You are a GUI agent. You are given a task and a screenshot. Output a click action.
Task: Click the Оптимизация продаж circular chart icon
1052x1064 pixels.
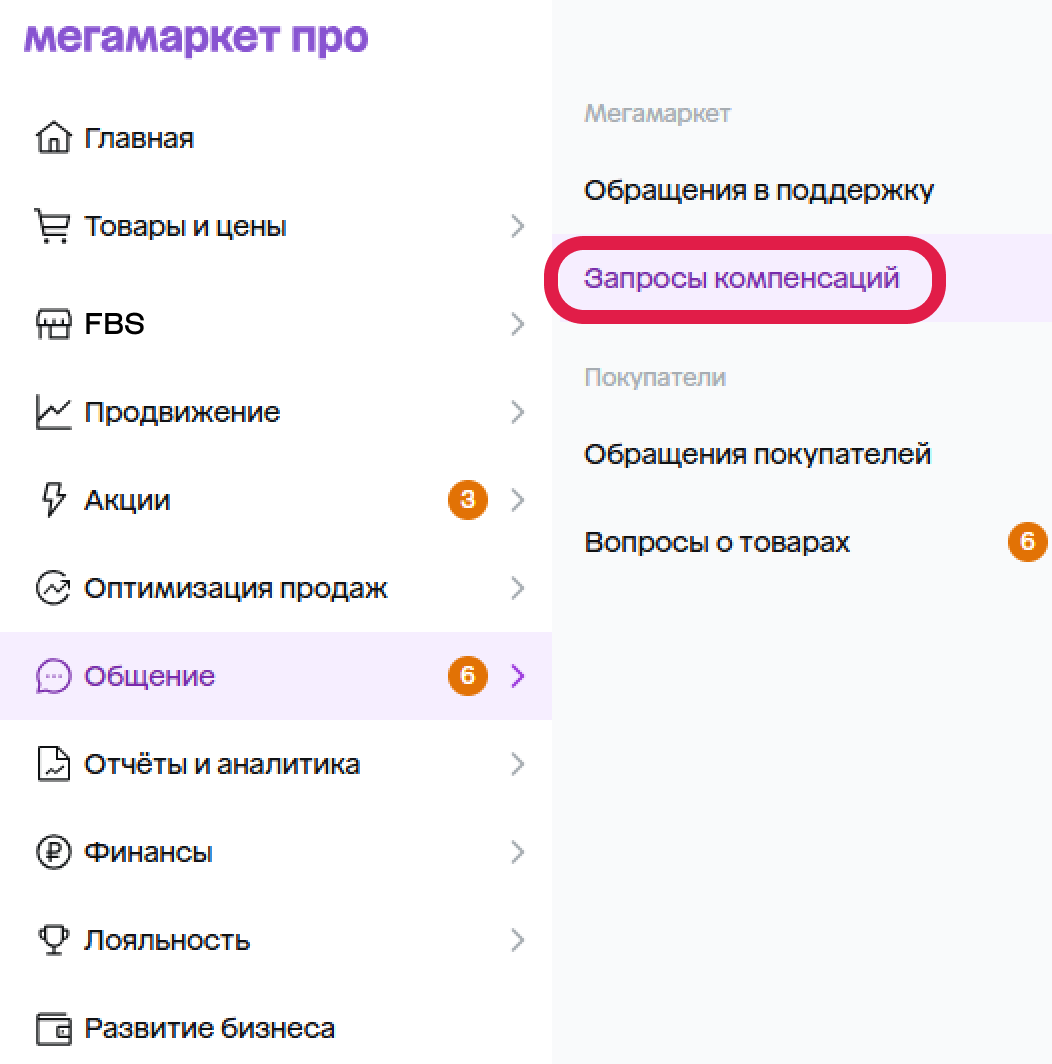[54, 588]
